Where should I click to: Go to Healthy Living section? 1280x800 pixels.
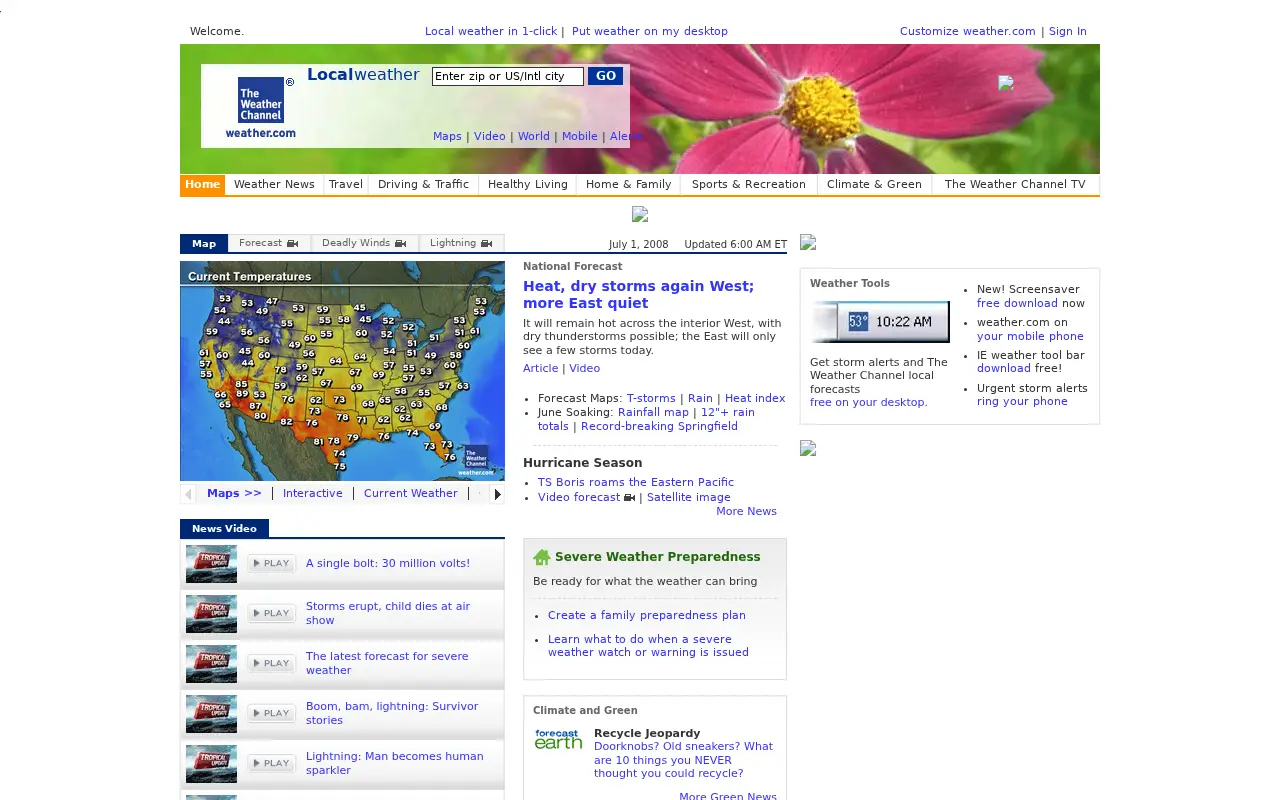[528, 184]
